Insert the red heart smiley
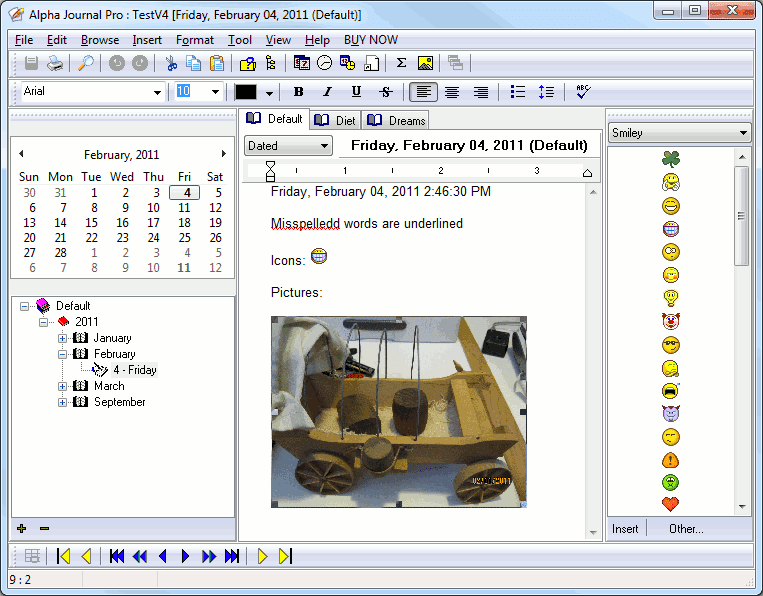Viewport: 763px width, 596px height. point(670,503)
